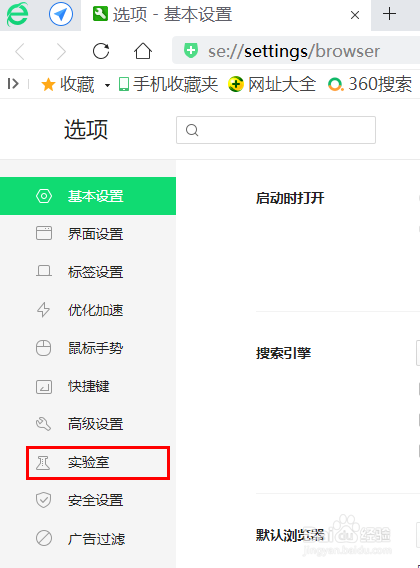Click the green security shield icon
Viewport: 420px width, 568px height.
pyautogui.click(x=191, y=51)
